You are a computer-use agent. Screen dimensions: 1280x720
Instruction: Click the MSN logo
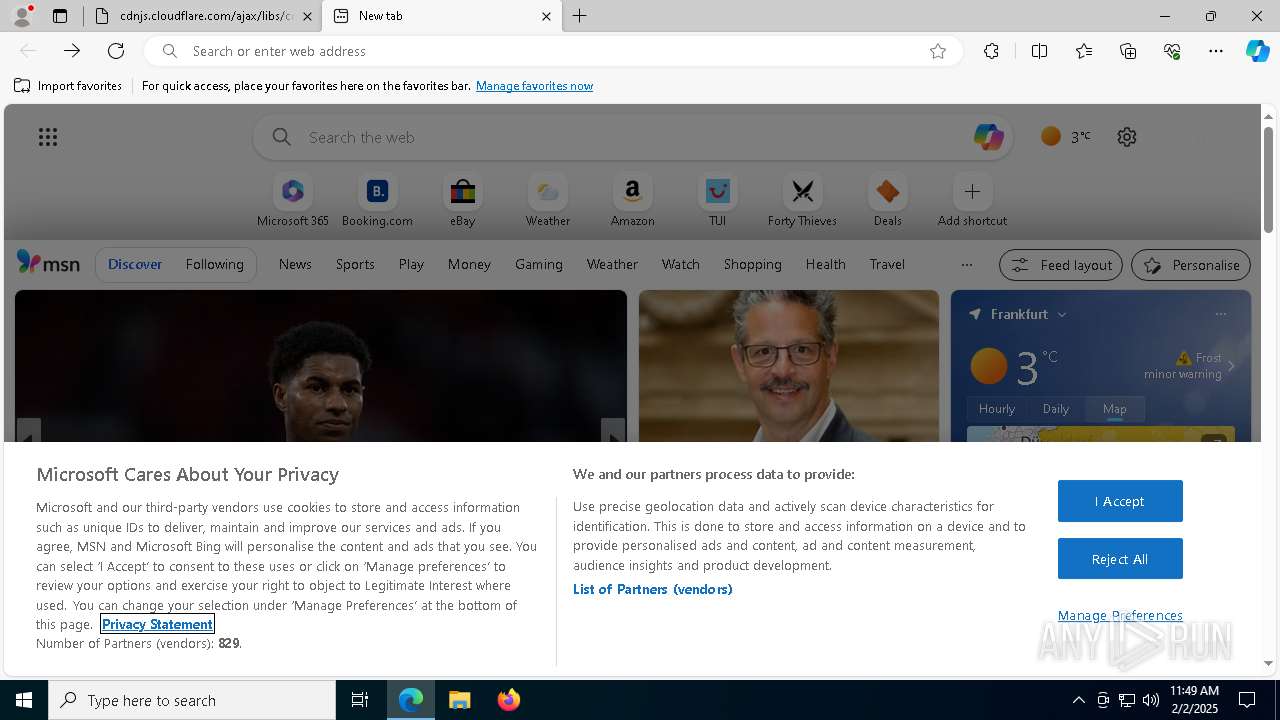48,263
